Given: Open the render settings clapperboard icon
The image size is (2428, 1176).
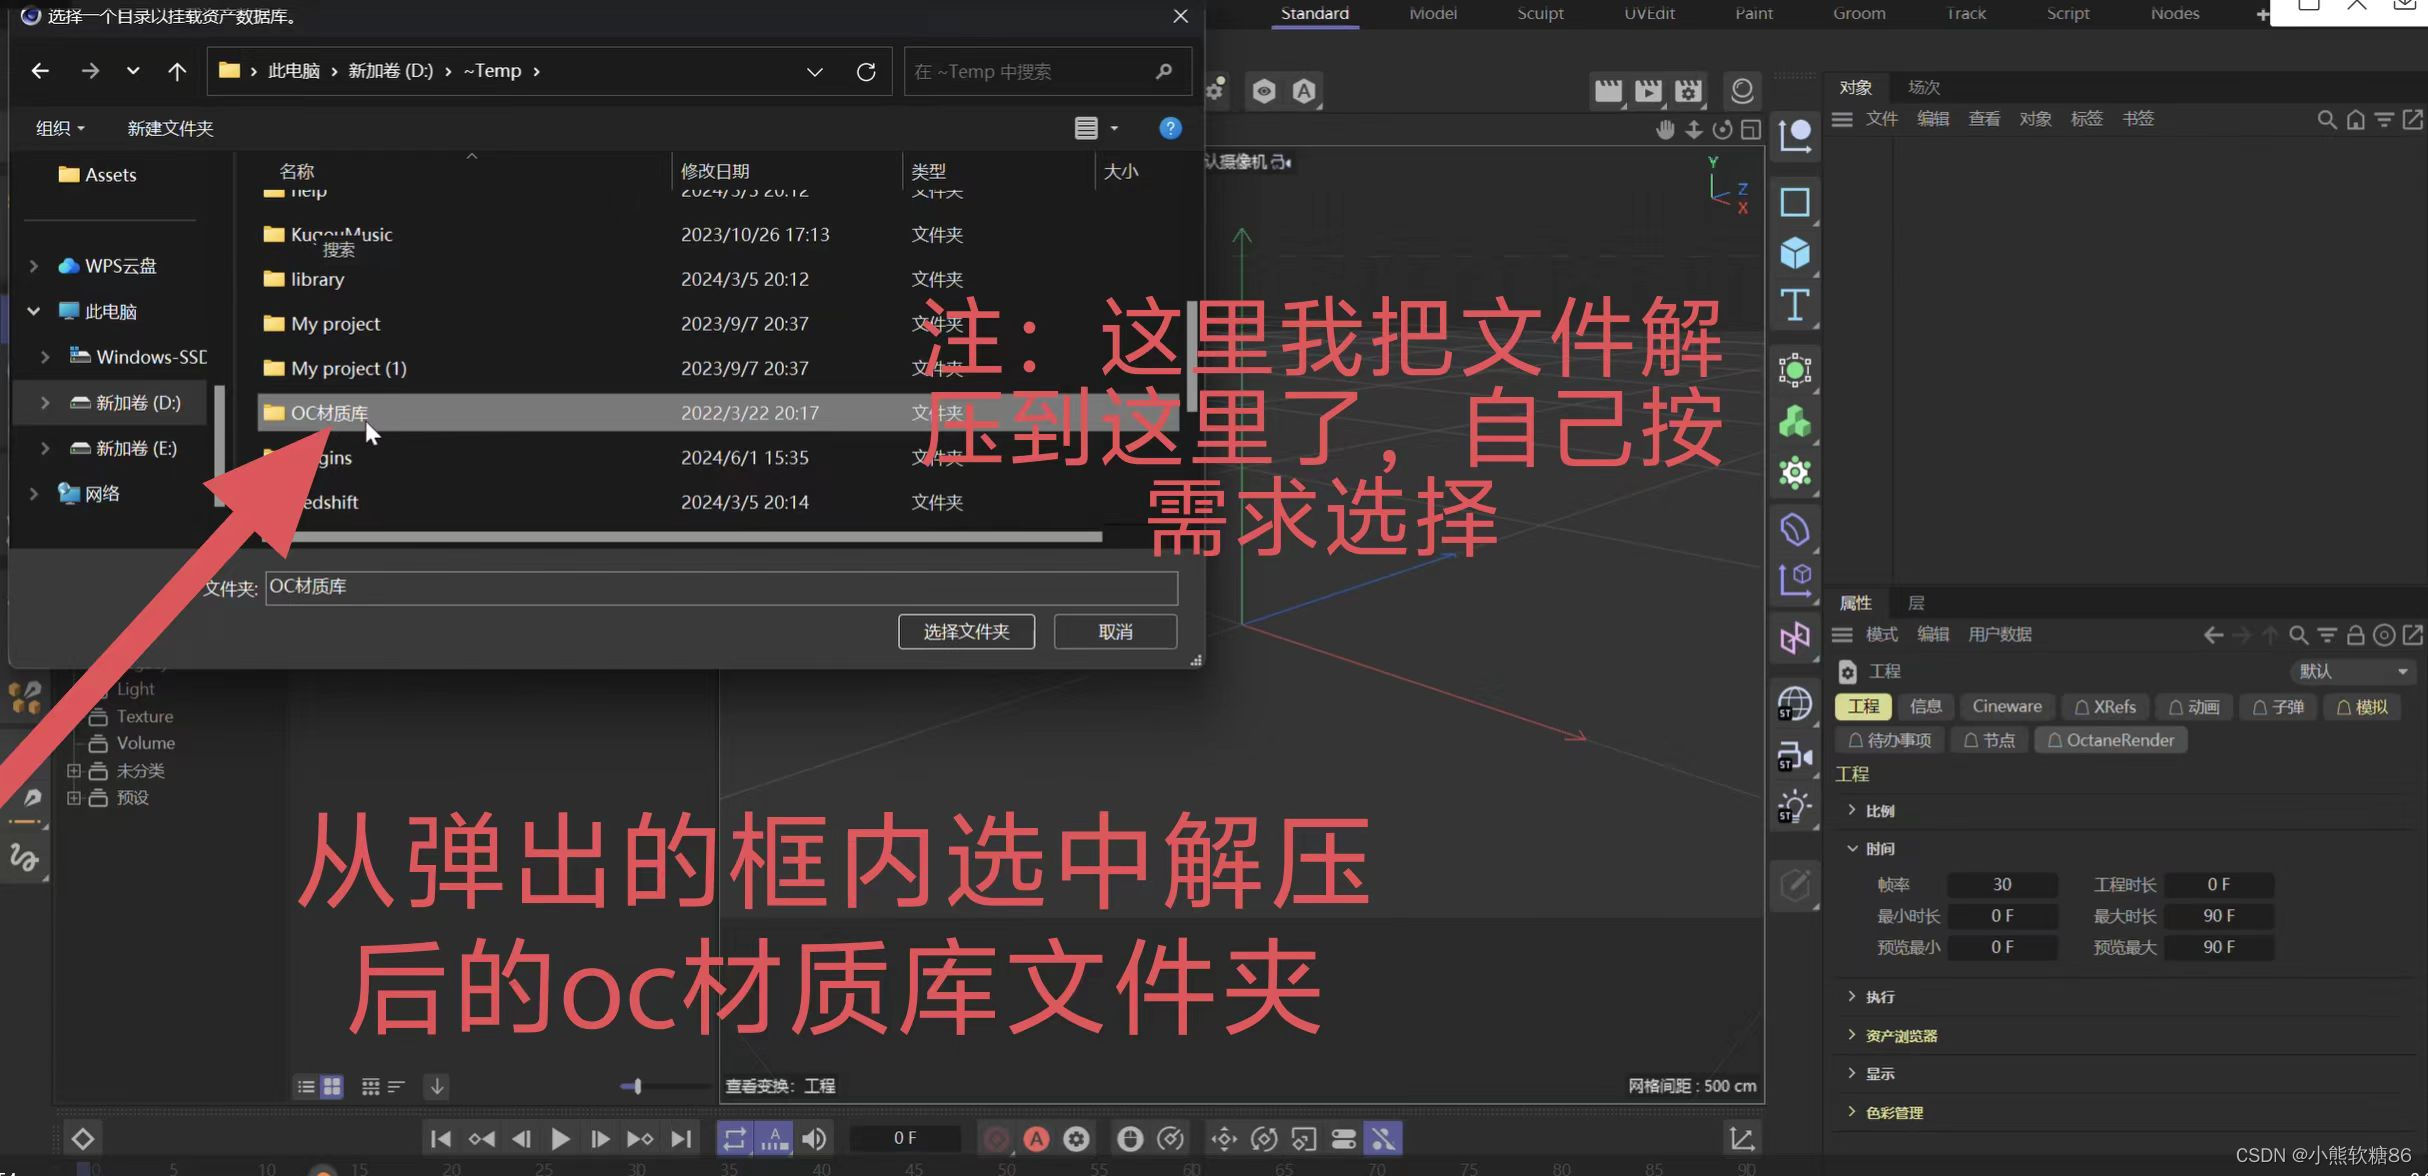Looking at the screenshot, I should 1688,91.
